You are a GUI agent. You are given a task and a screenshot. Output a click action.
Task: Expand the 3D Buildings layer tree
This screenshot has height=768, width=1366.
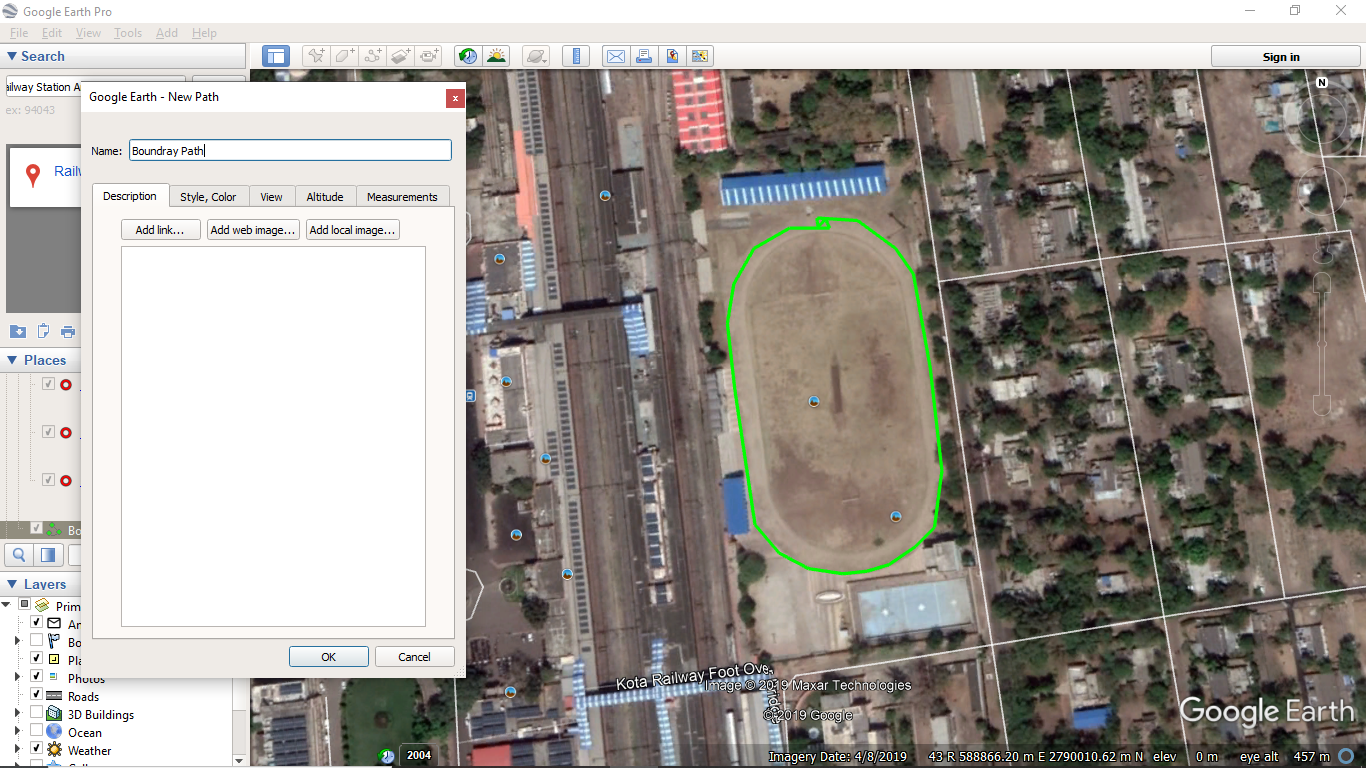click(17, 714)
